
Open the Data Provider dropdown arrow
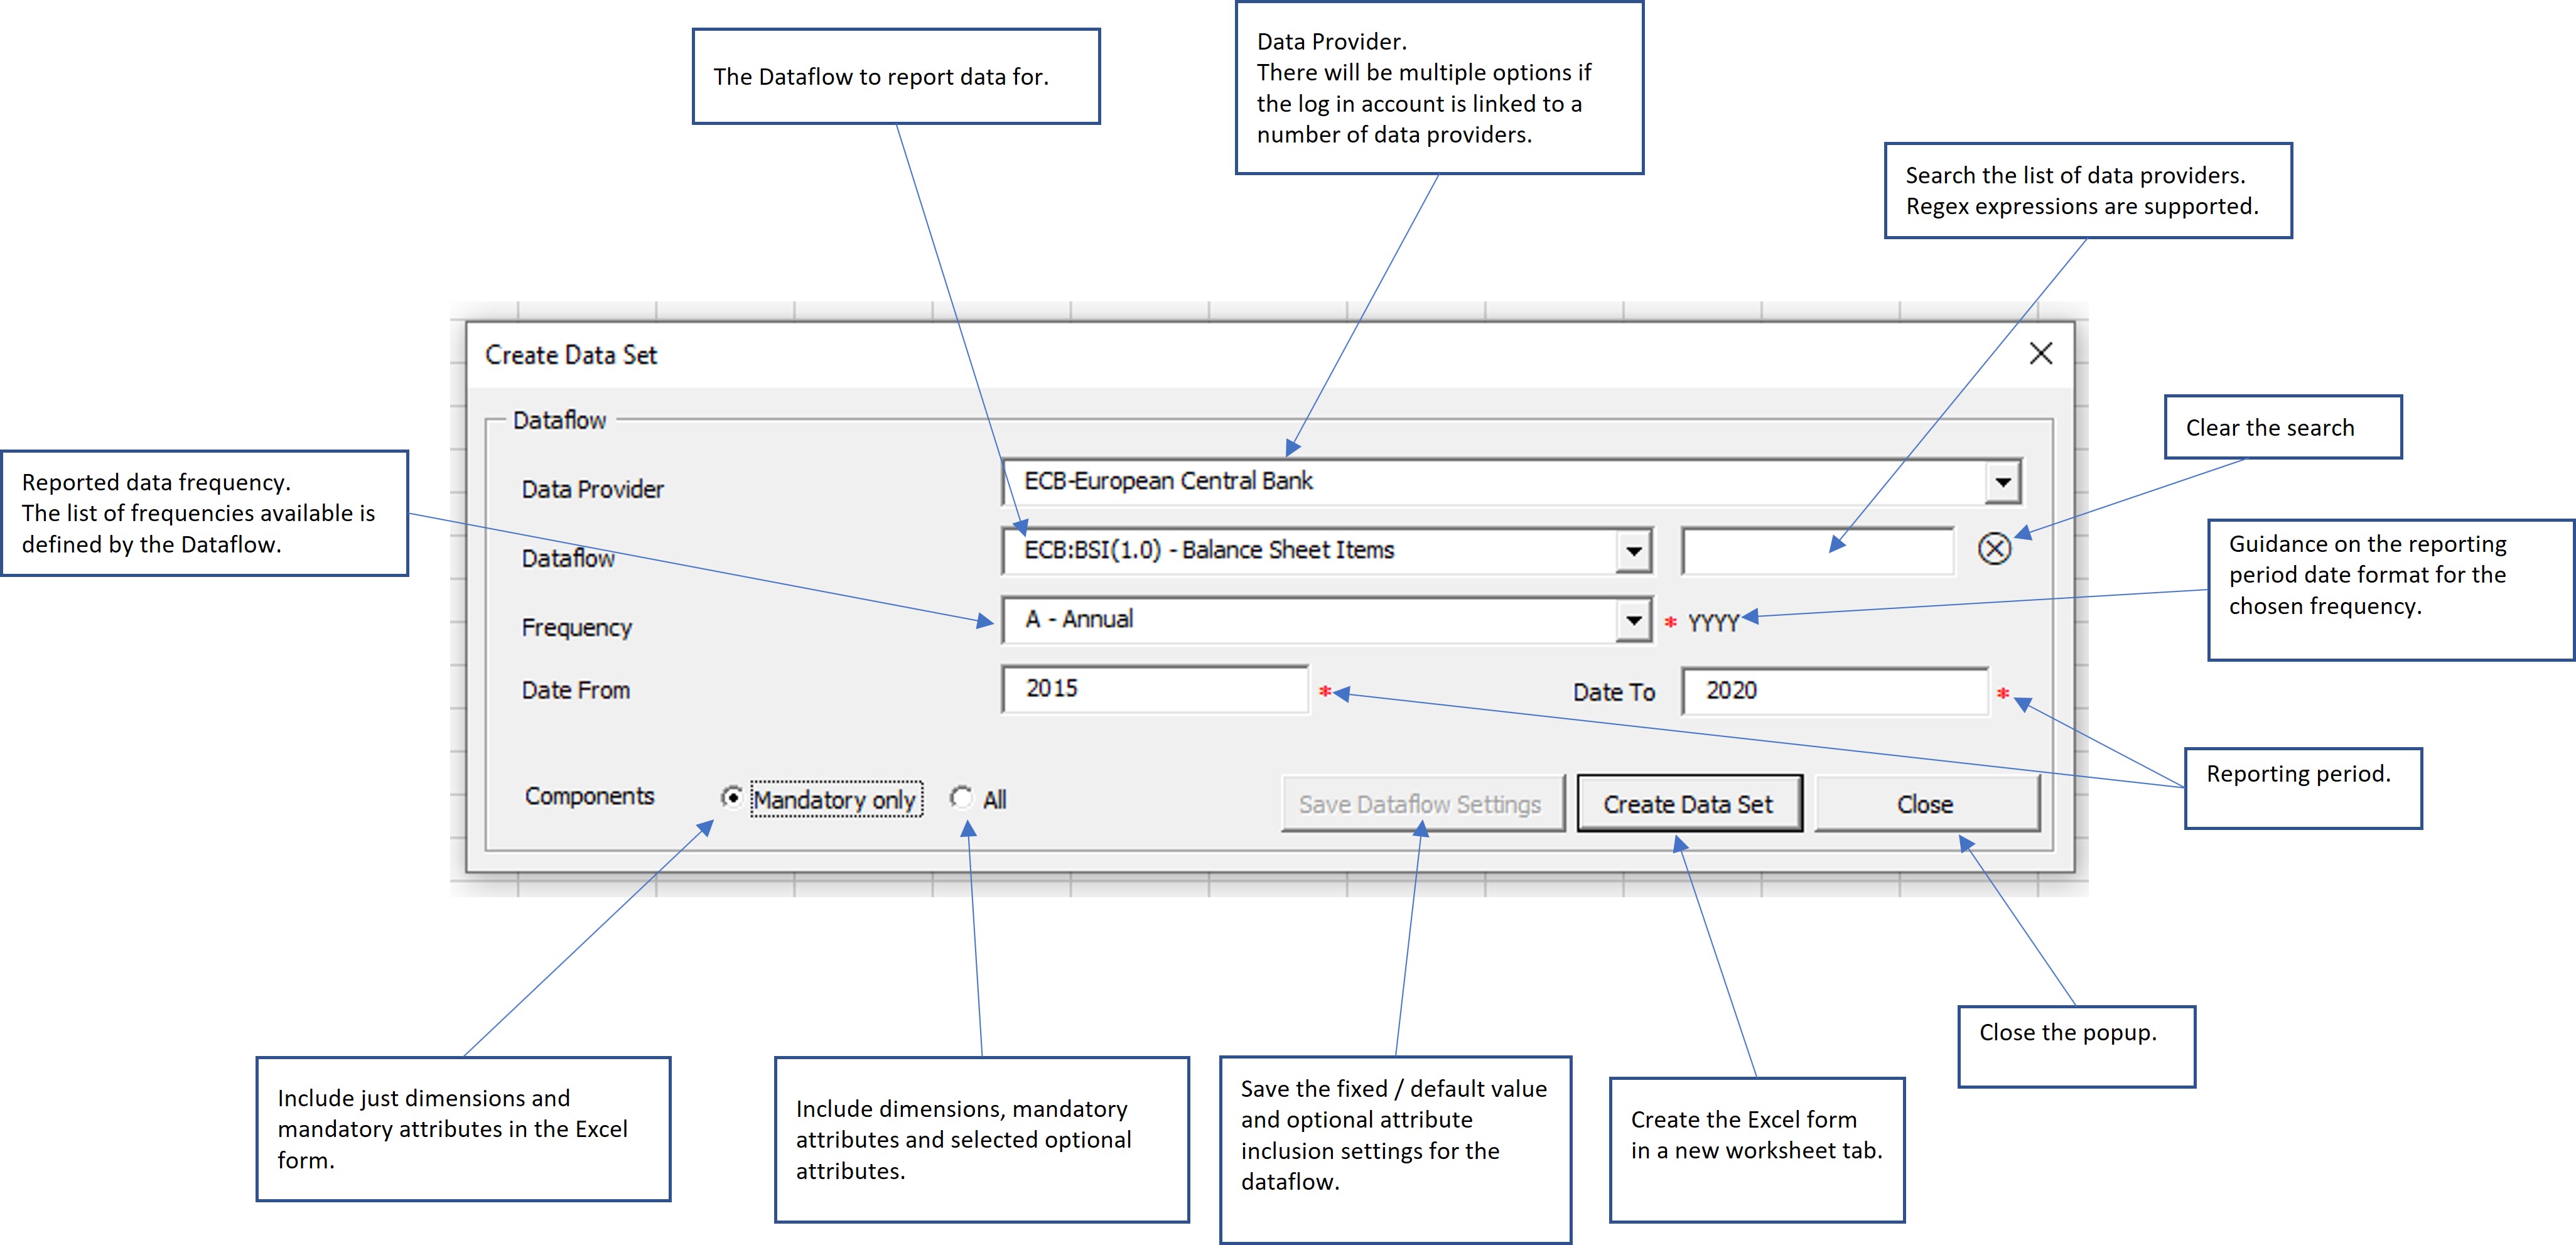coord(2002,482)
